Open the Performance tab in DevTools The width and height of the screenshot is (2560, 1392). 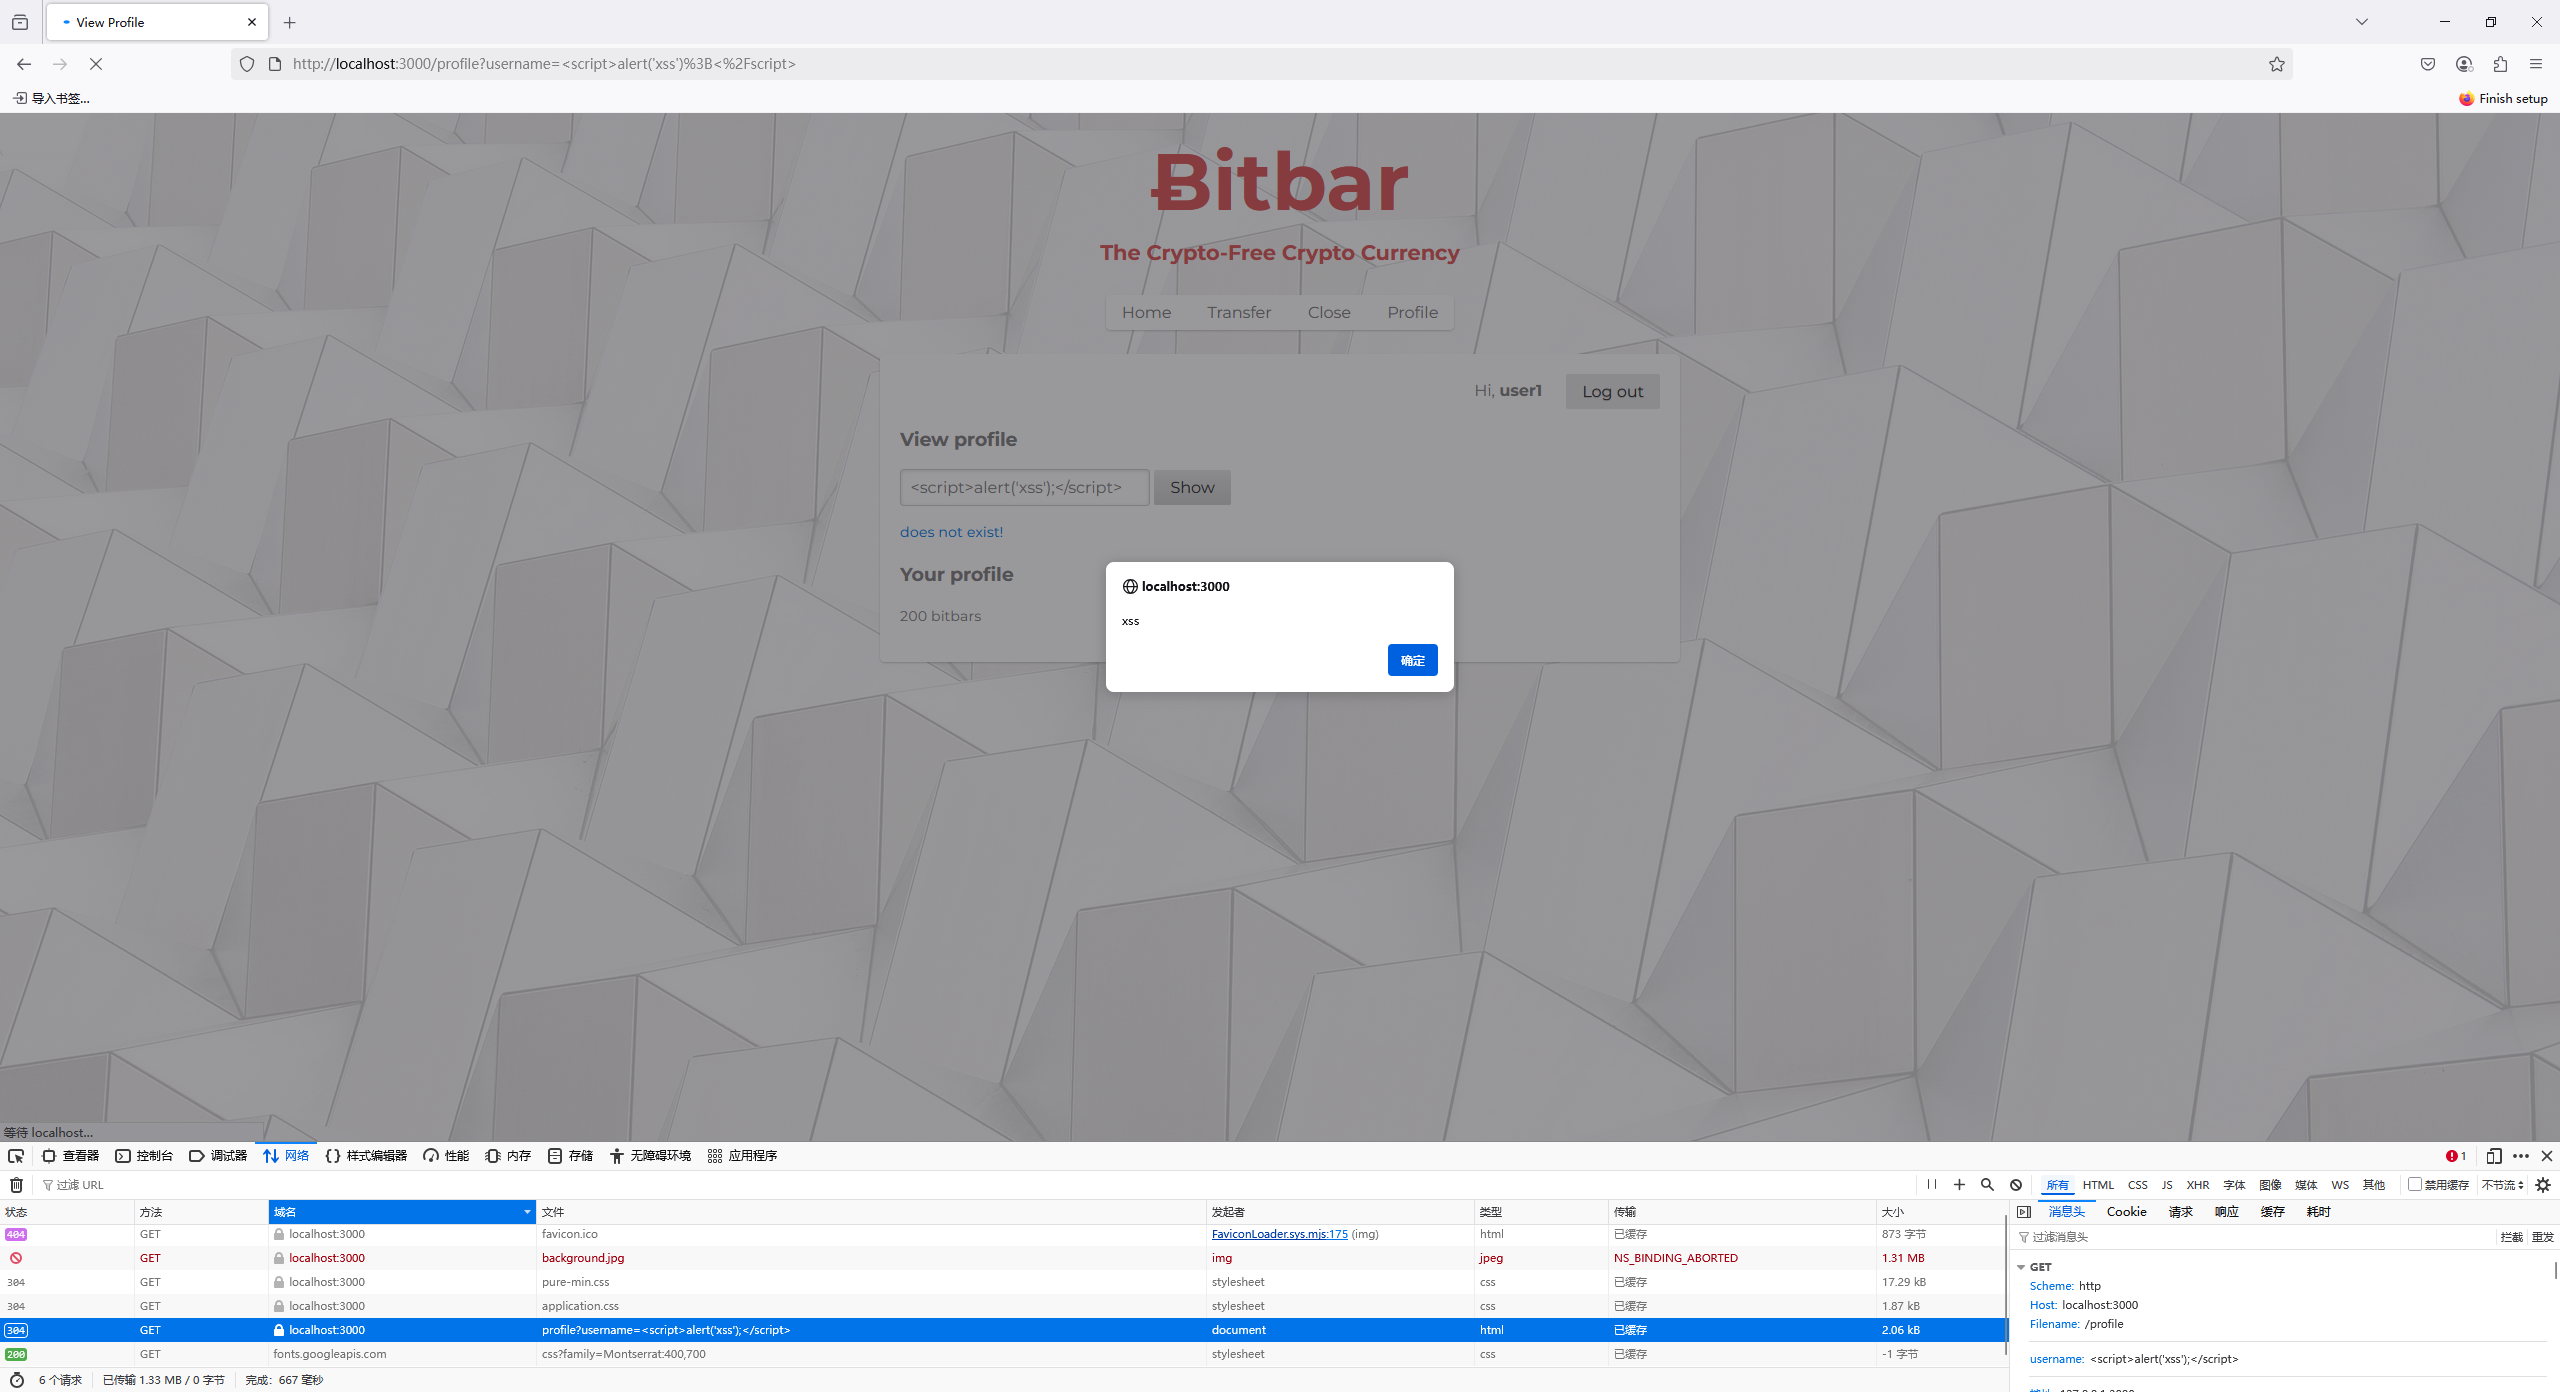(x=446, y=1156)
